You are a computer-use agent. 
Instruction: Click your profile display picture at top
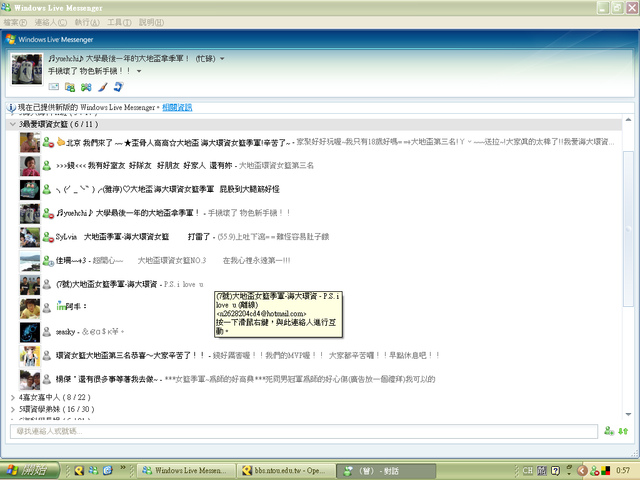click(27, 69)
